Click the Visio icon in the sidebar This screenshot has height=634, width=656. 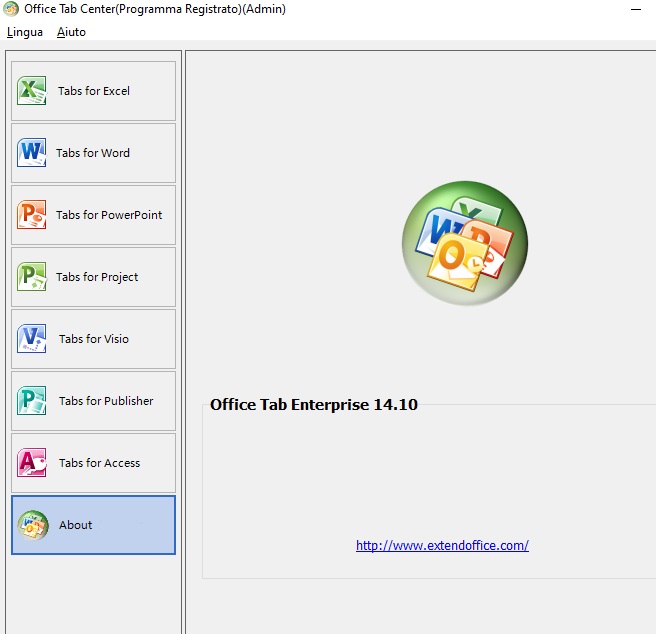point(31,338)
